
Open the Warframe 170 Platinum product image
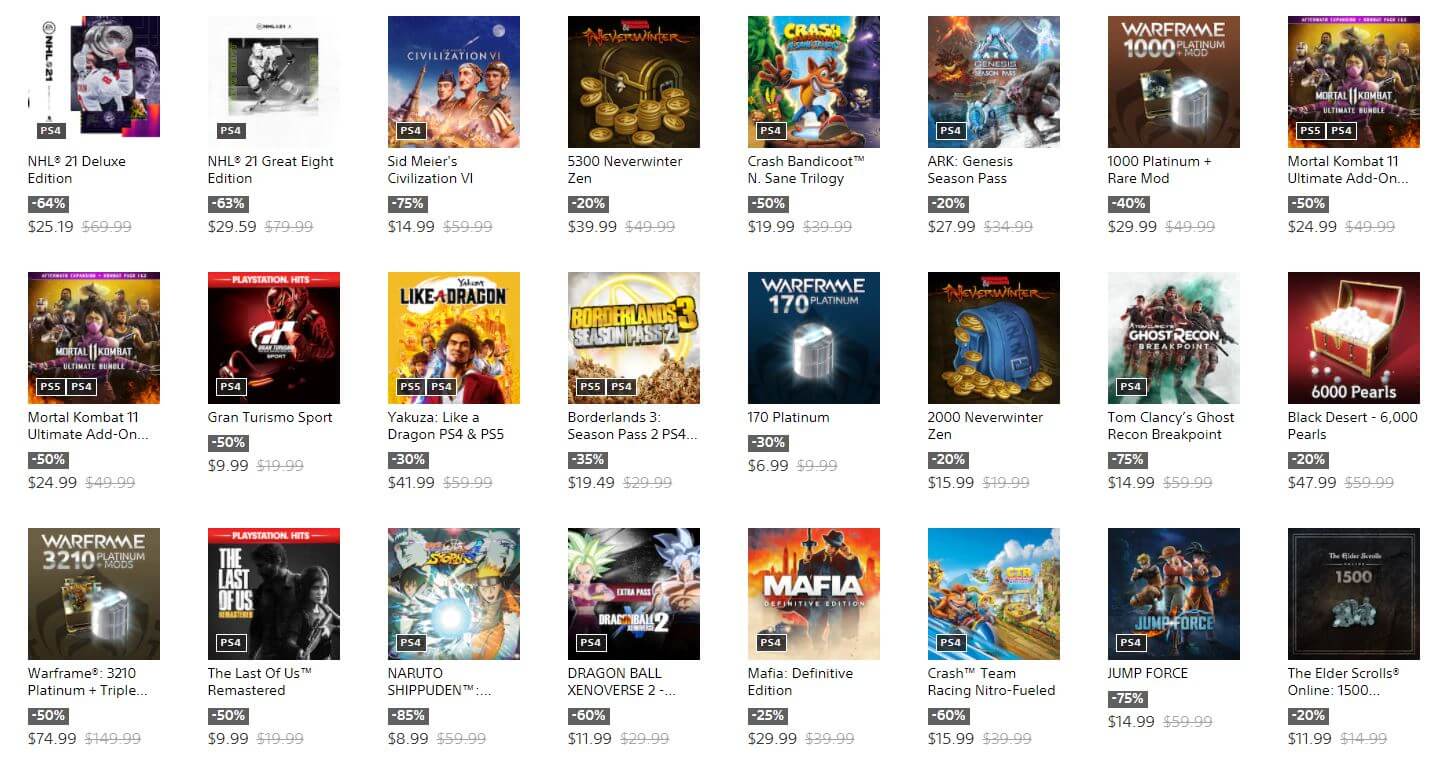click(814, 338)
